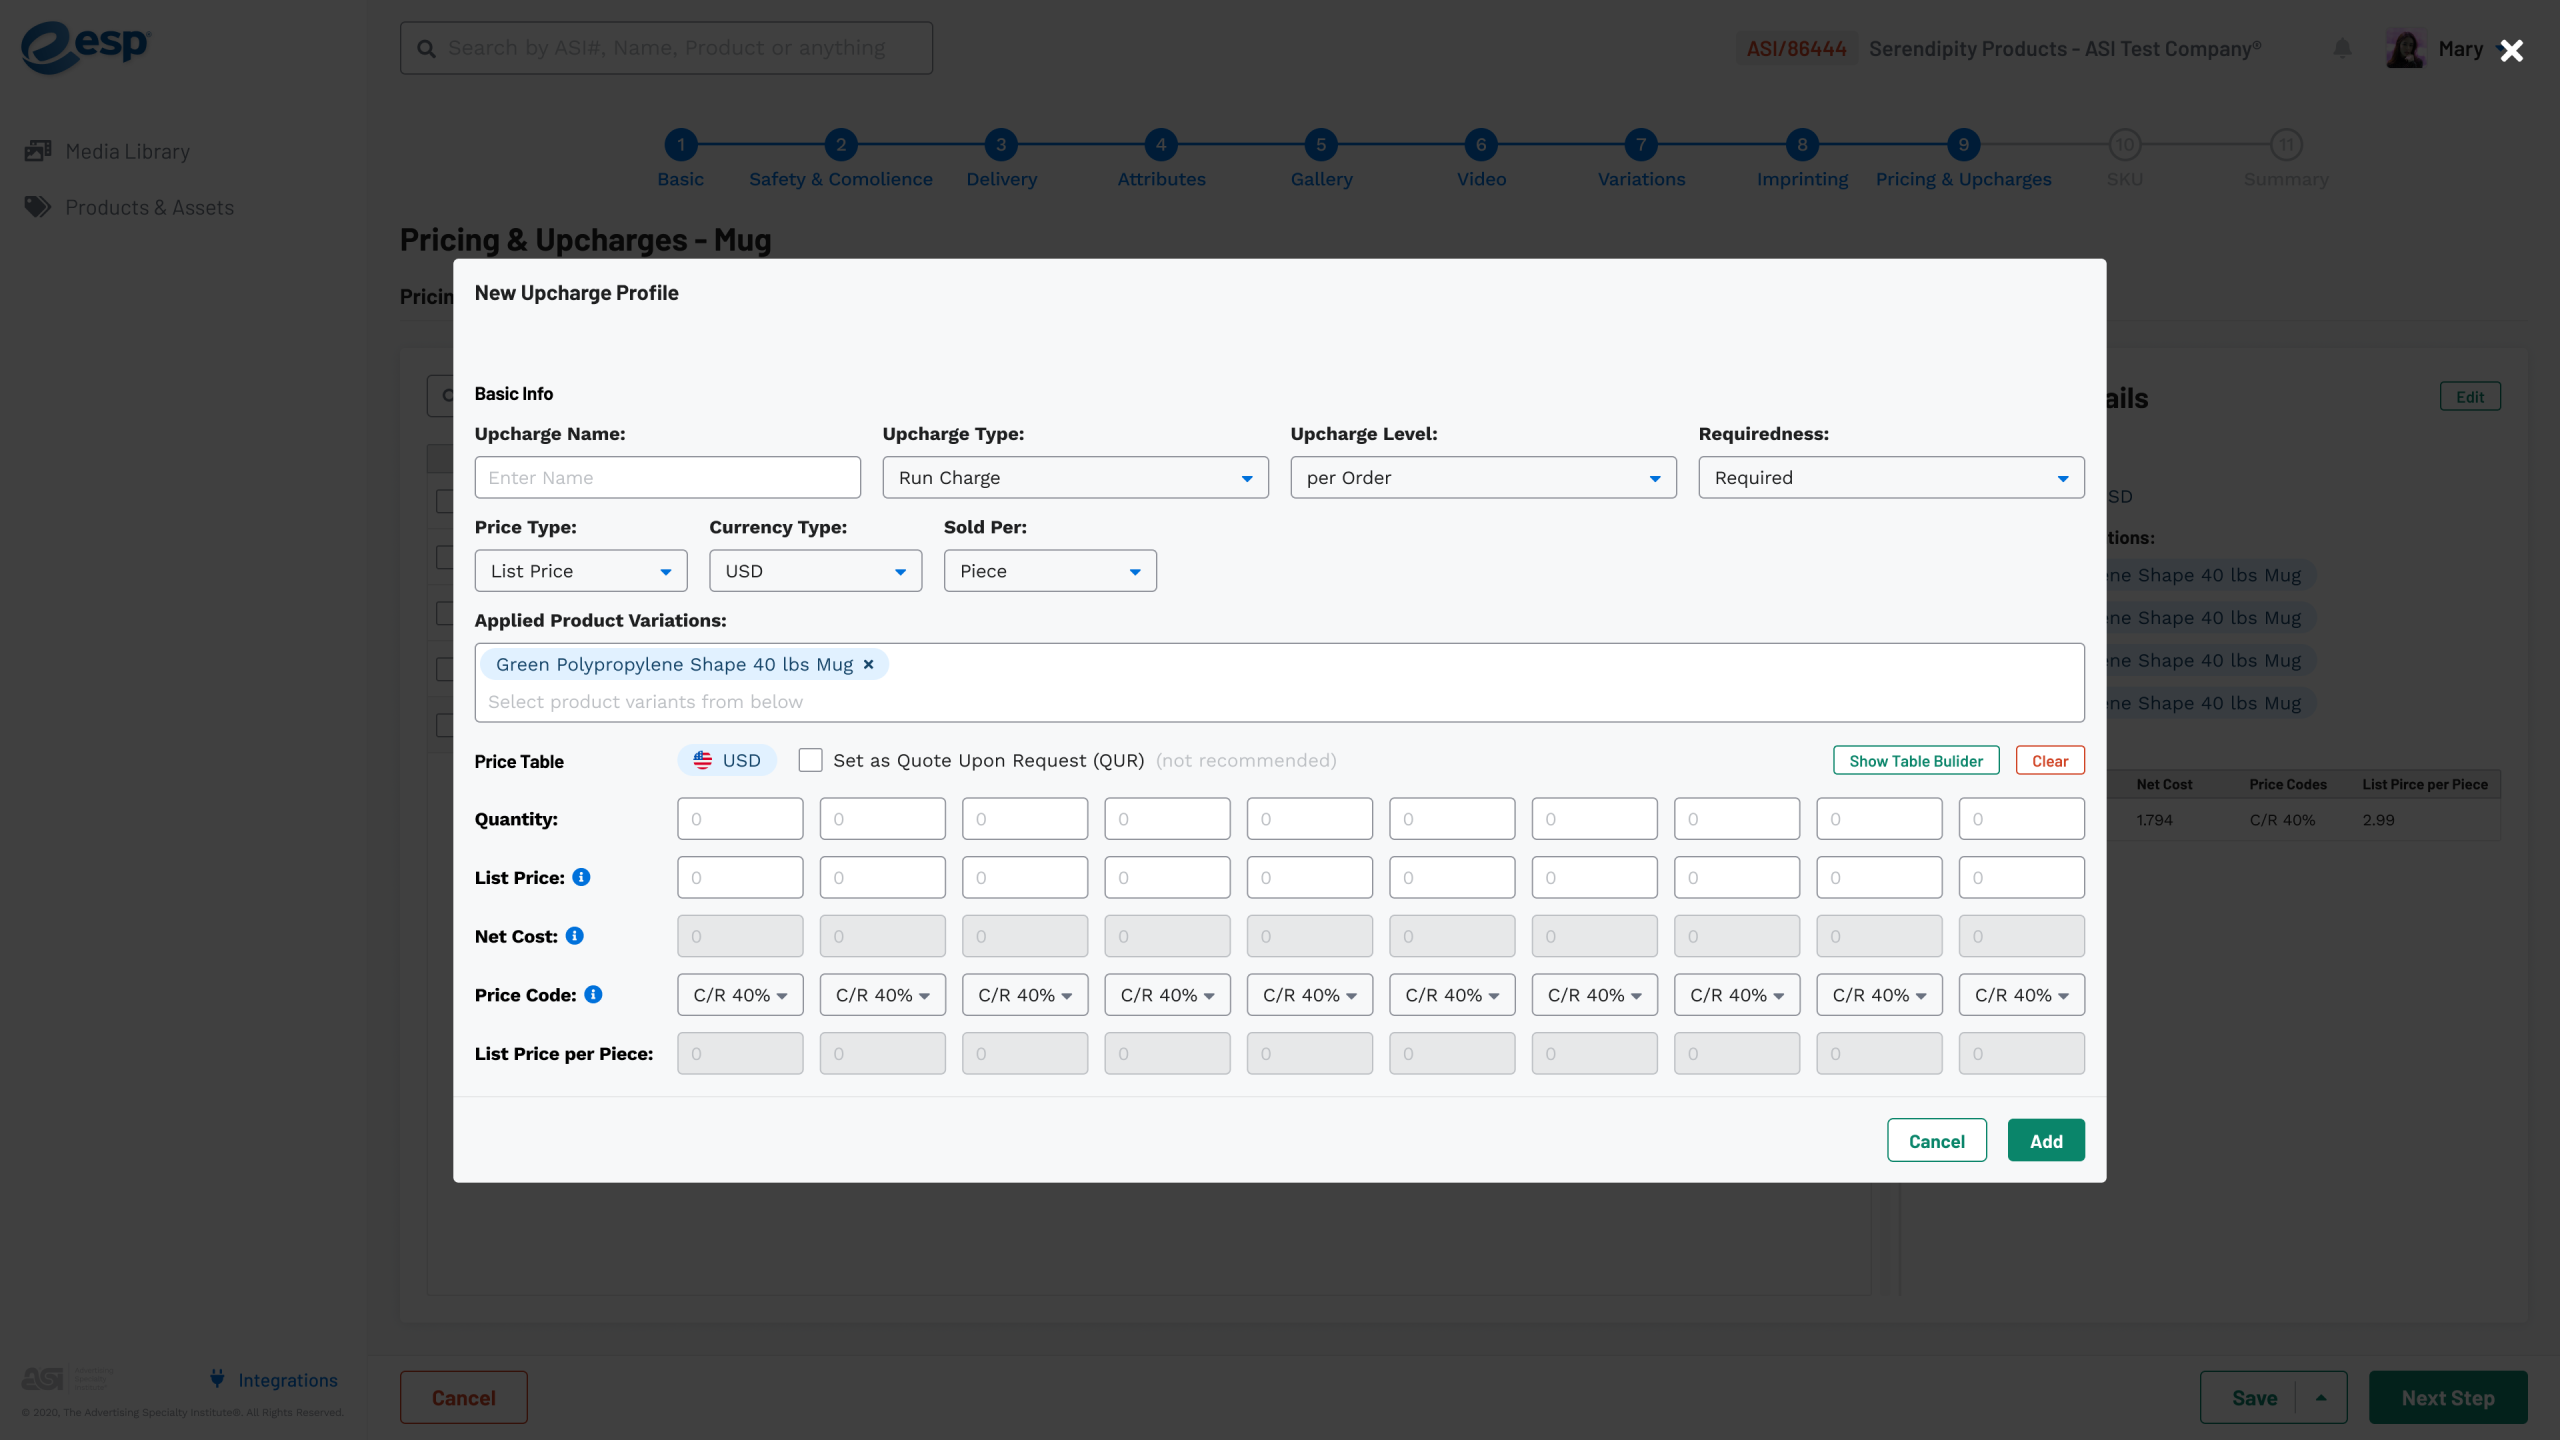
Task: Expand the Upcharge Level dropdown
Action: 1483,477
